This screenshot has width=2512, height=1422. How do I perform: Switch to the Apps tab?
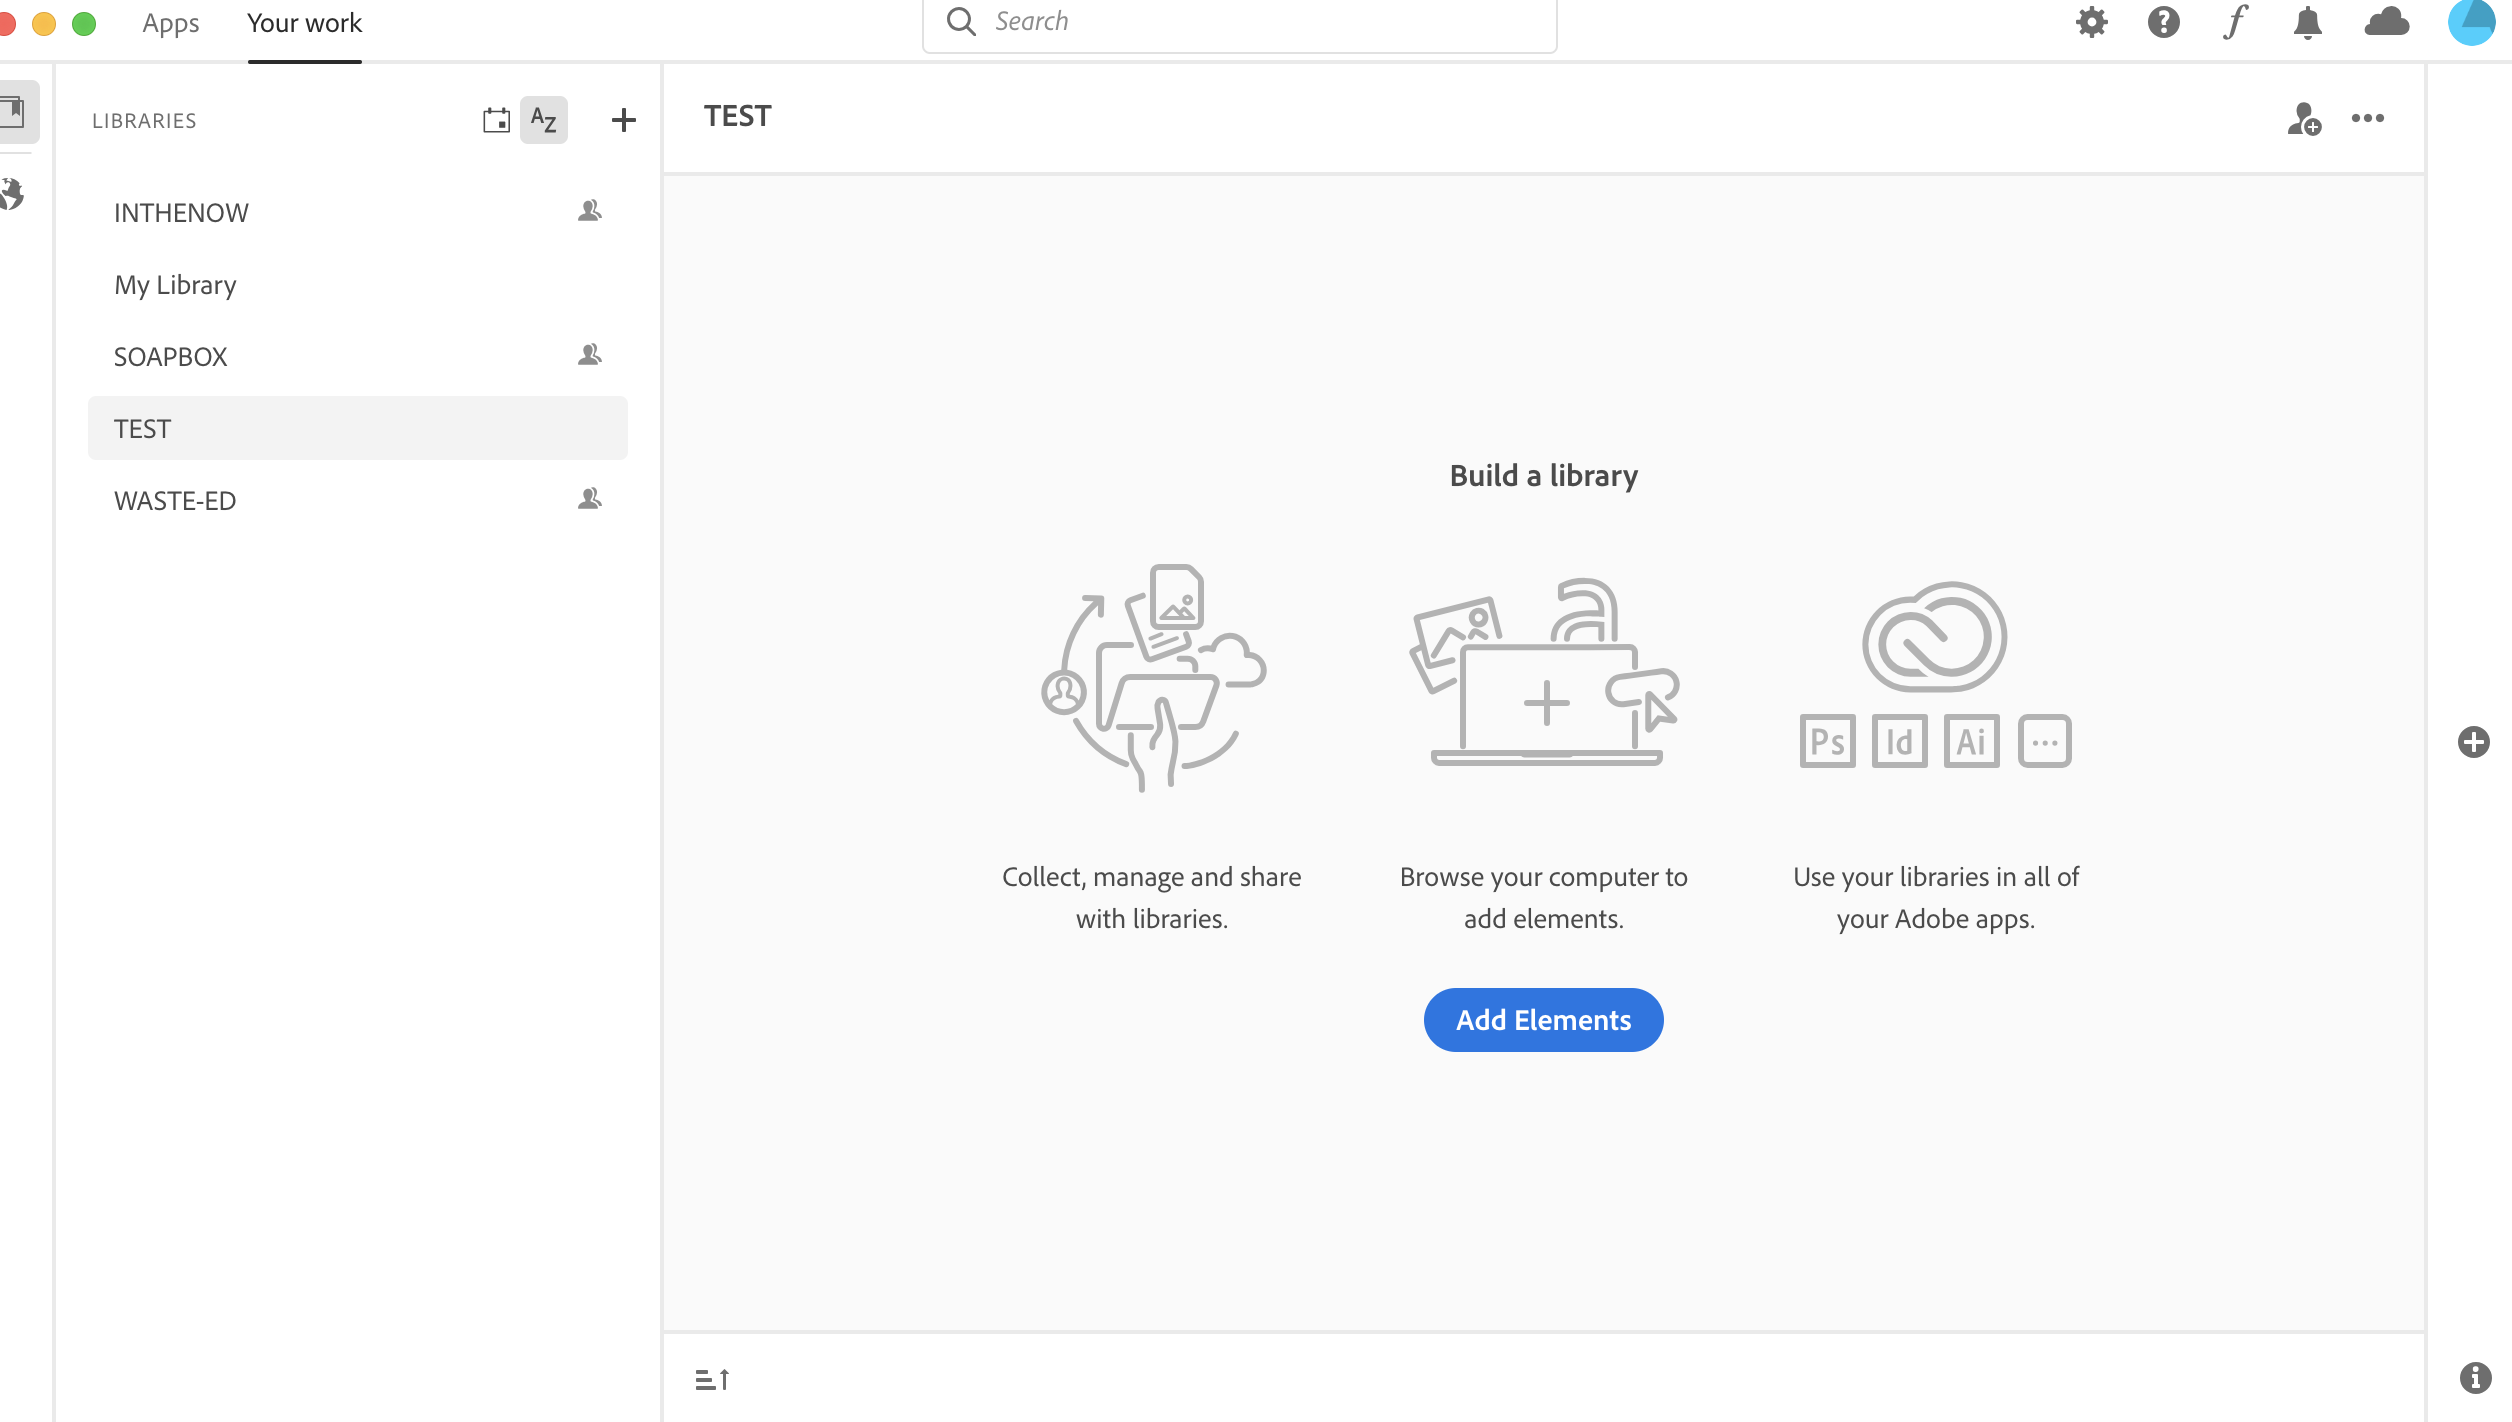click(170, 22)
